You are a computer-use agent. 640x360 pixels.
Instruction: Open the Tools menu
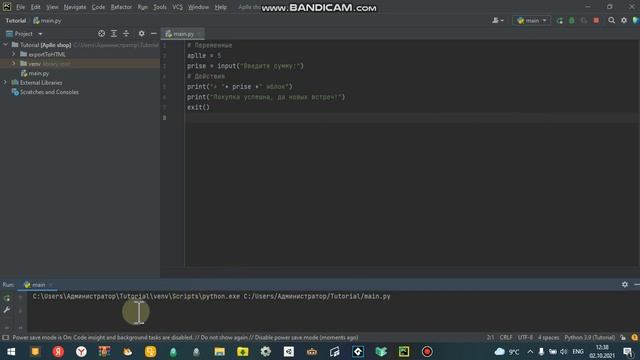[x=160, y=7]
